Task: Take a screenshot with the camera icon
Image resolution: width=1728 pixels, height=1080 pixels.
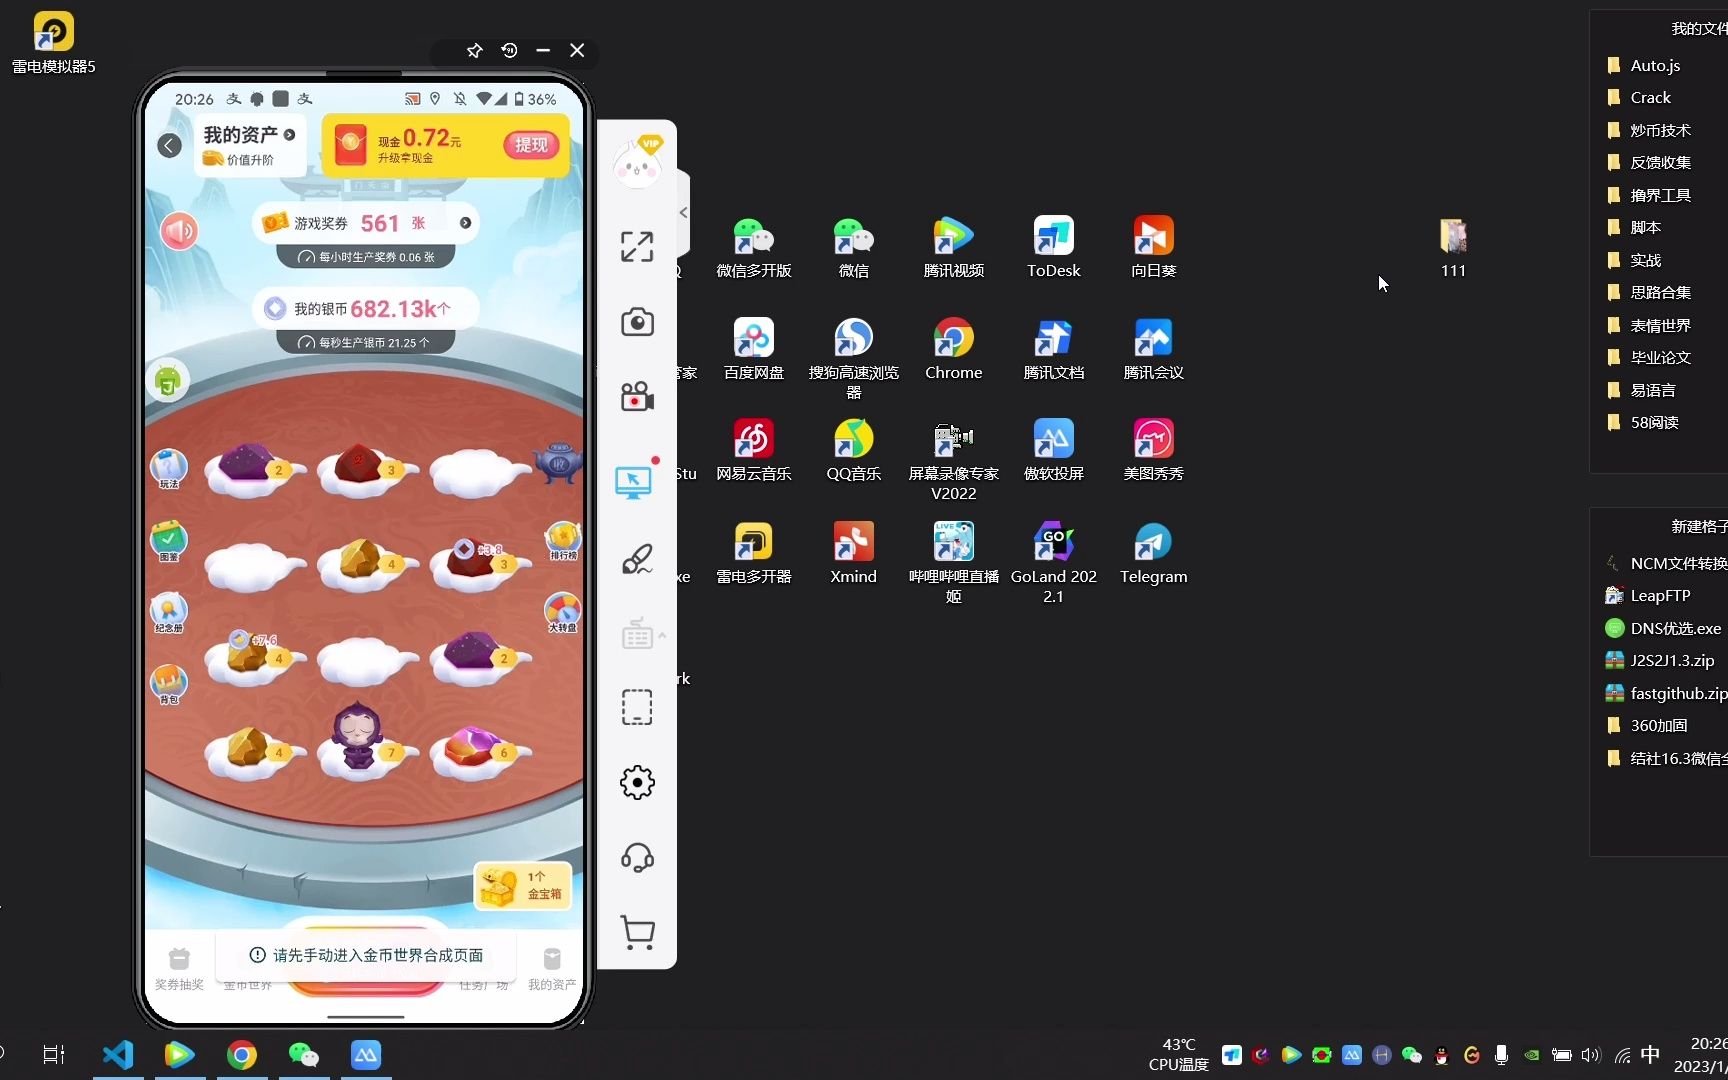Action: pos(637,322)
